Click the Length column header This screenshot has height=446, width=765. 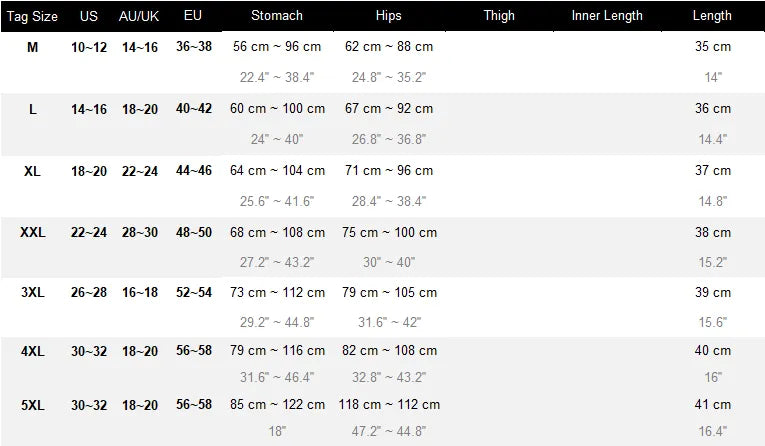[x=712, y=16]
